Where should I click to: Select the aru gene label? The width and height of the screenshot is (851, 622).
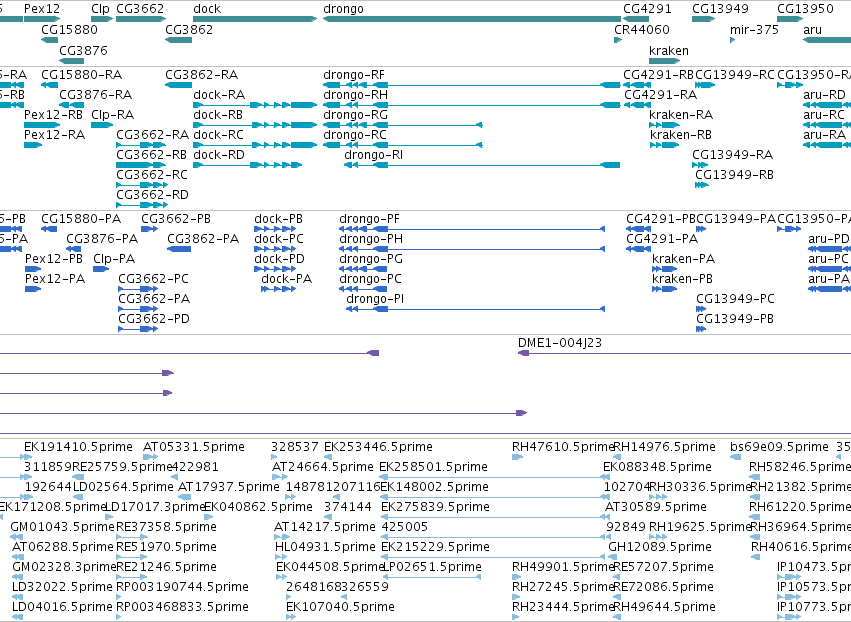812,29
